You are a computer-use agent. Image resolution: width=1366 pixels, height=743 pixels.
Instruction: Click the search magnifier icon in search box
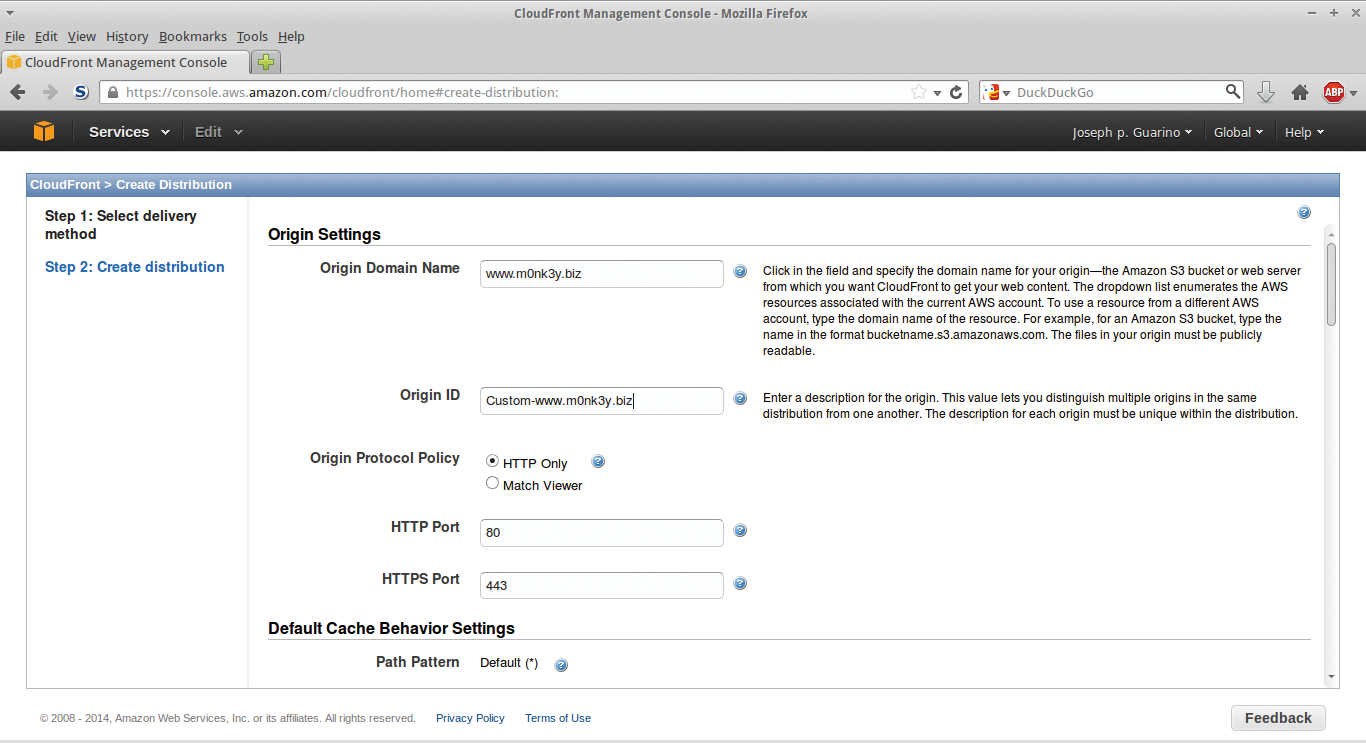[x=1233, y=92]
